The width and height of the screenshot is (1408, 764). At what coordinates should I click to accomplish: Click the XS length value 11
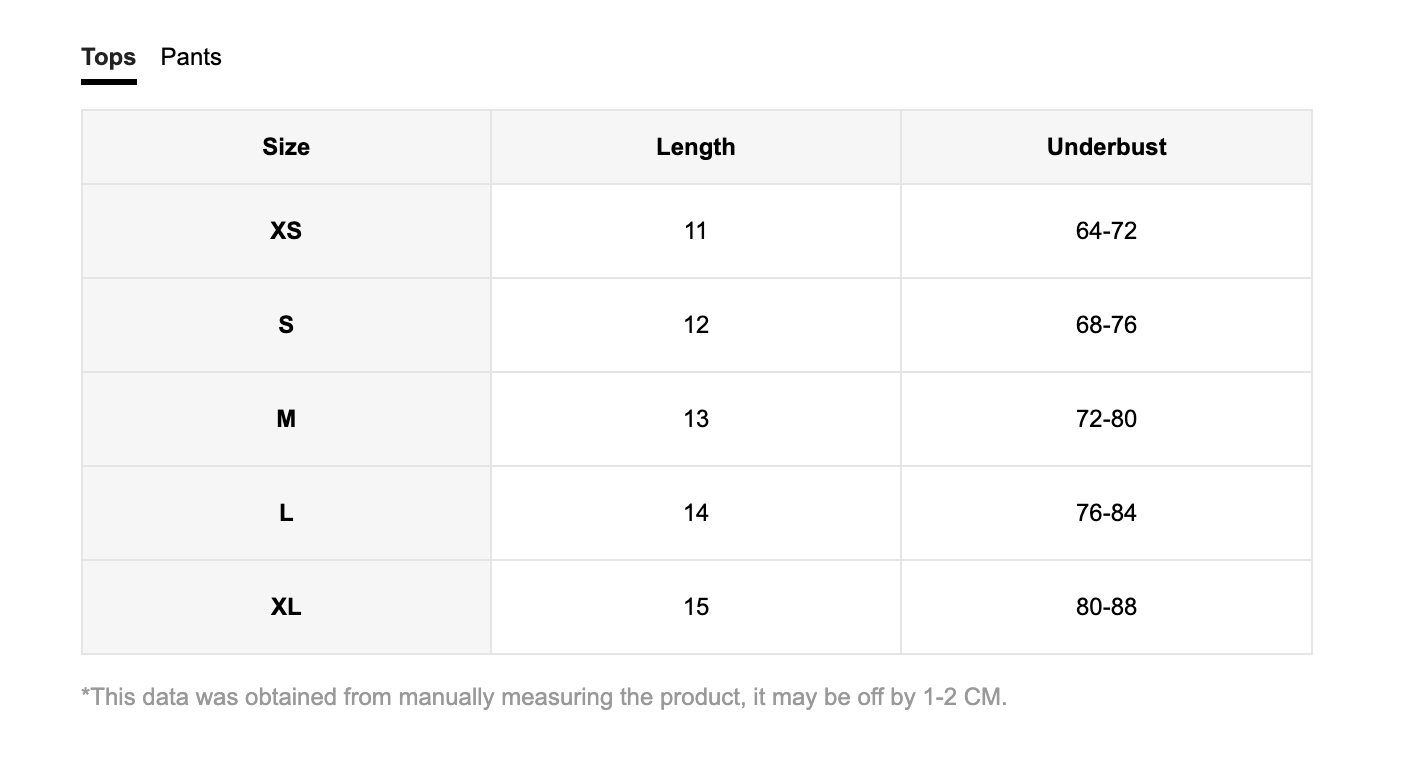696,231
